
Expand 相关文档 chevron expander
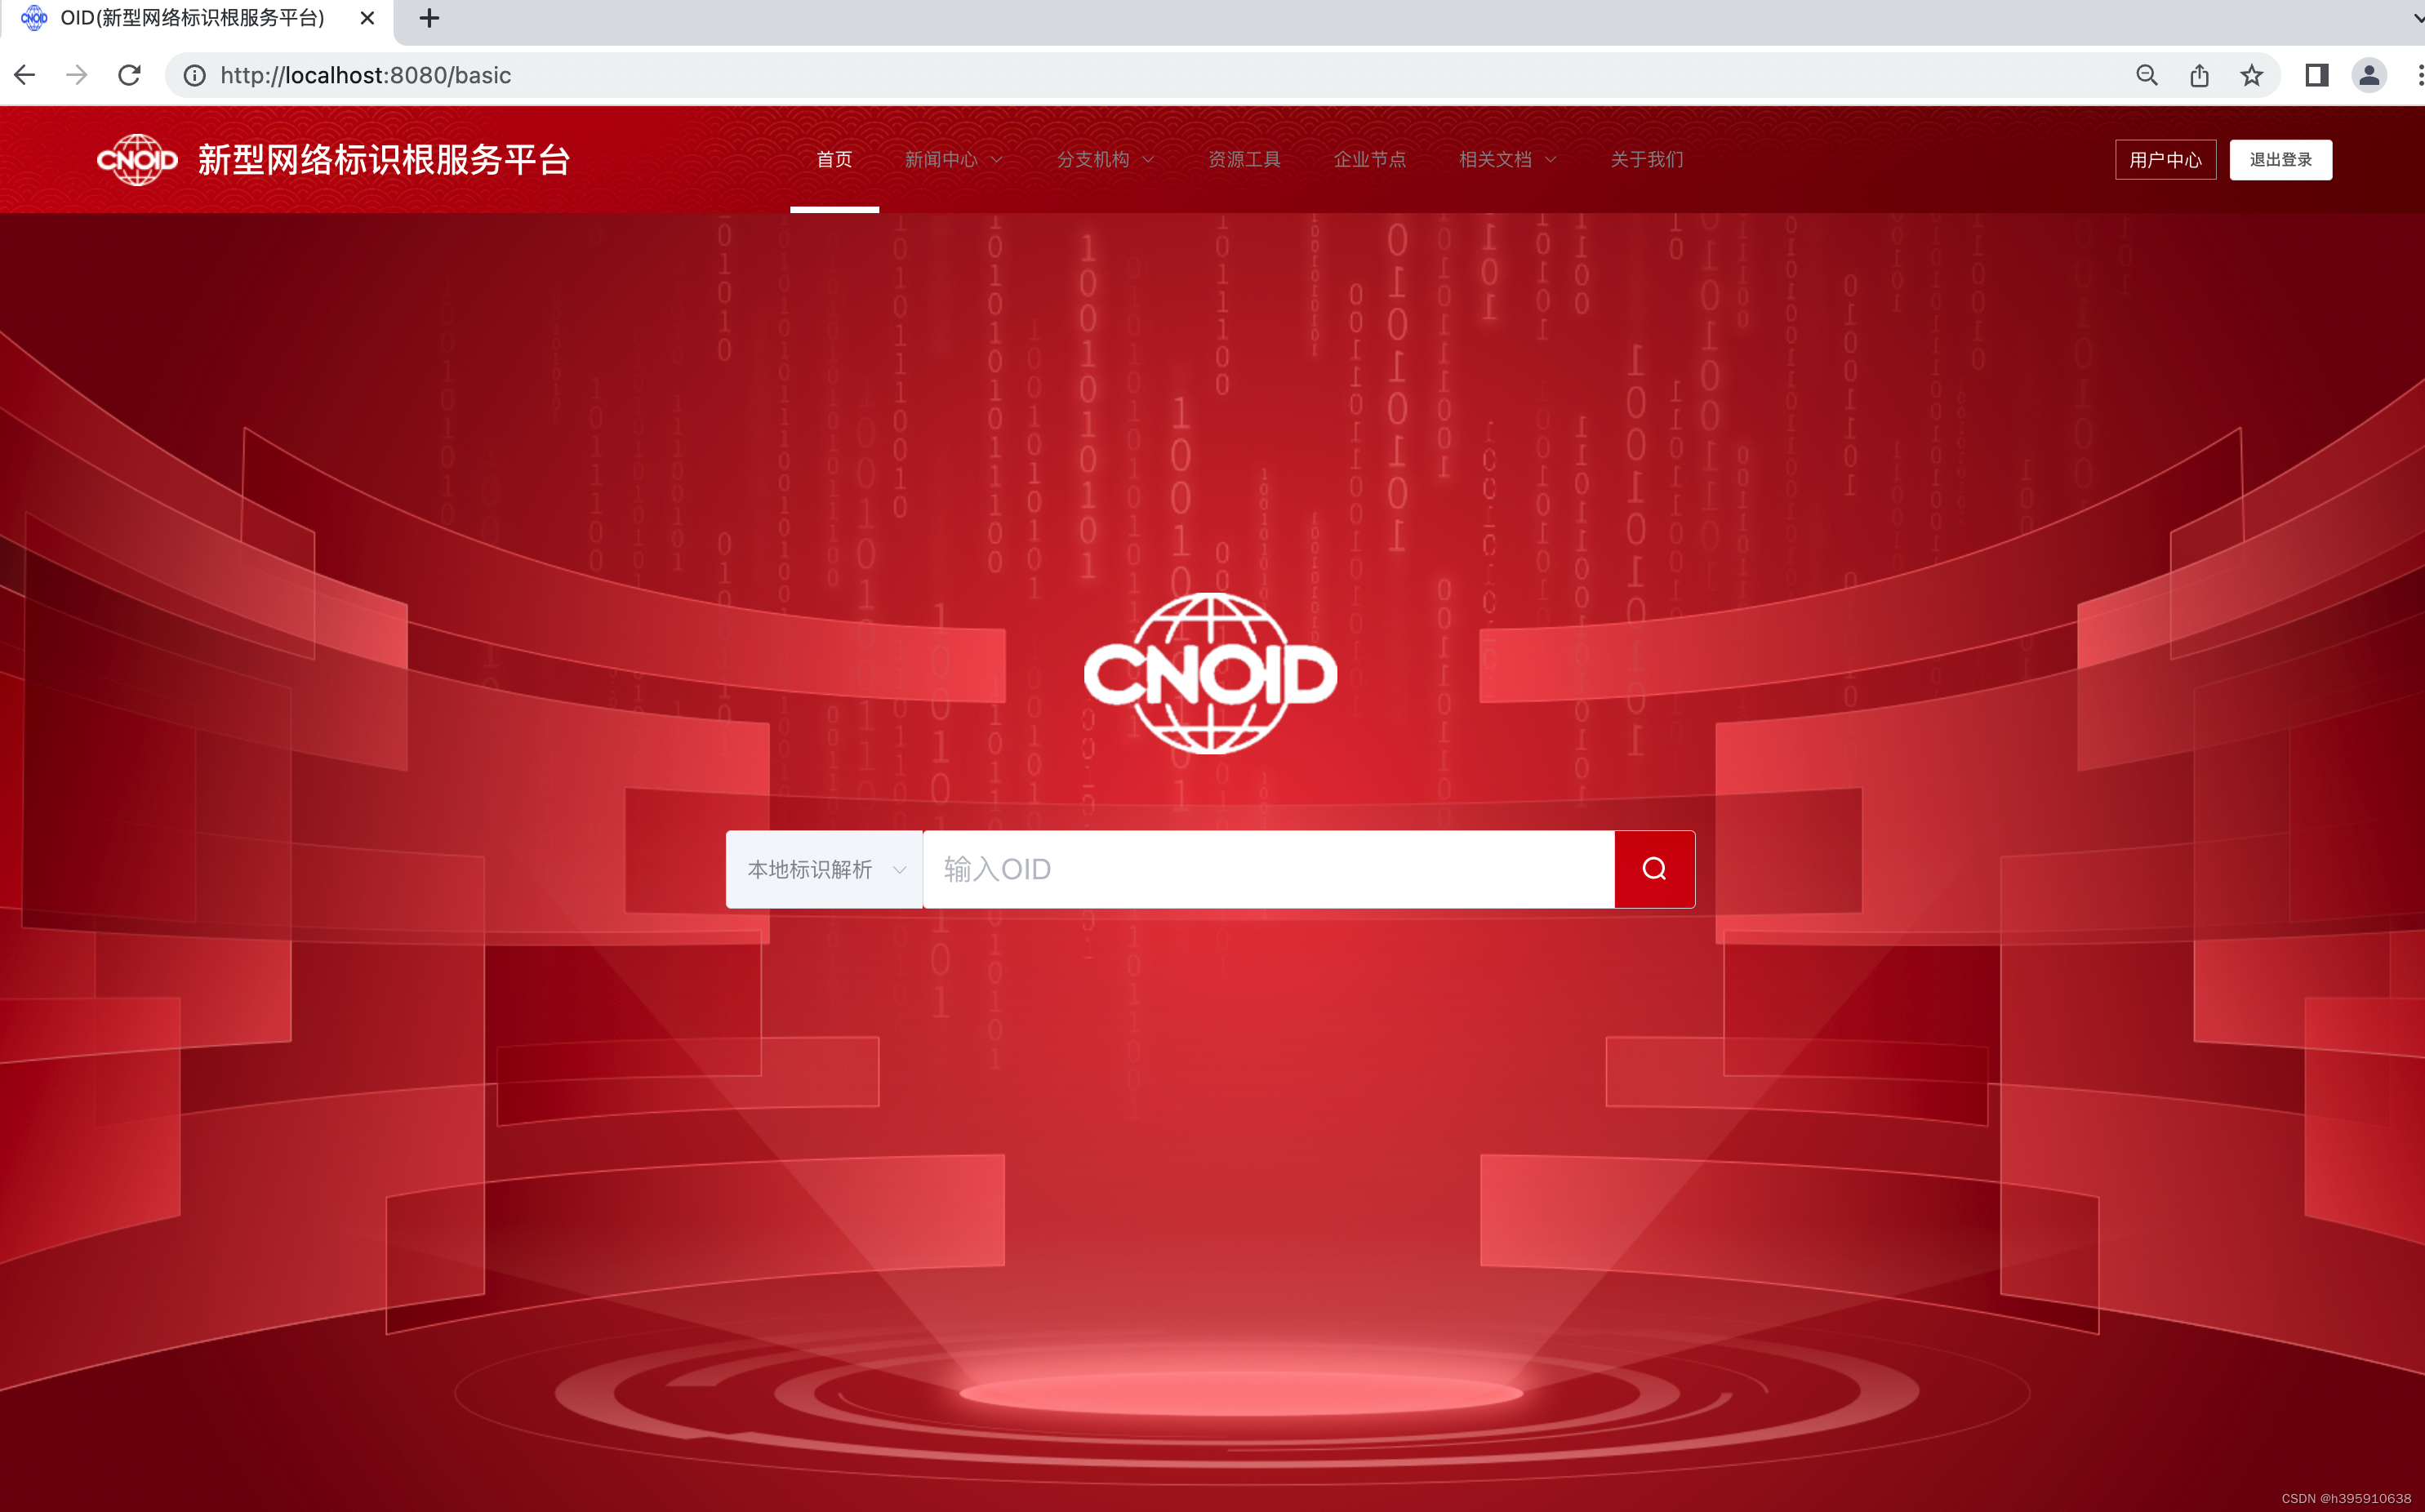[1554, 160]
